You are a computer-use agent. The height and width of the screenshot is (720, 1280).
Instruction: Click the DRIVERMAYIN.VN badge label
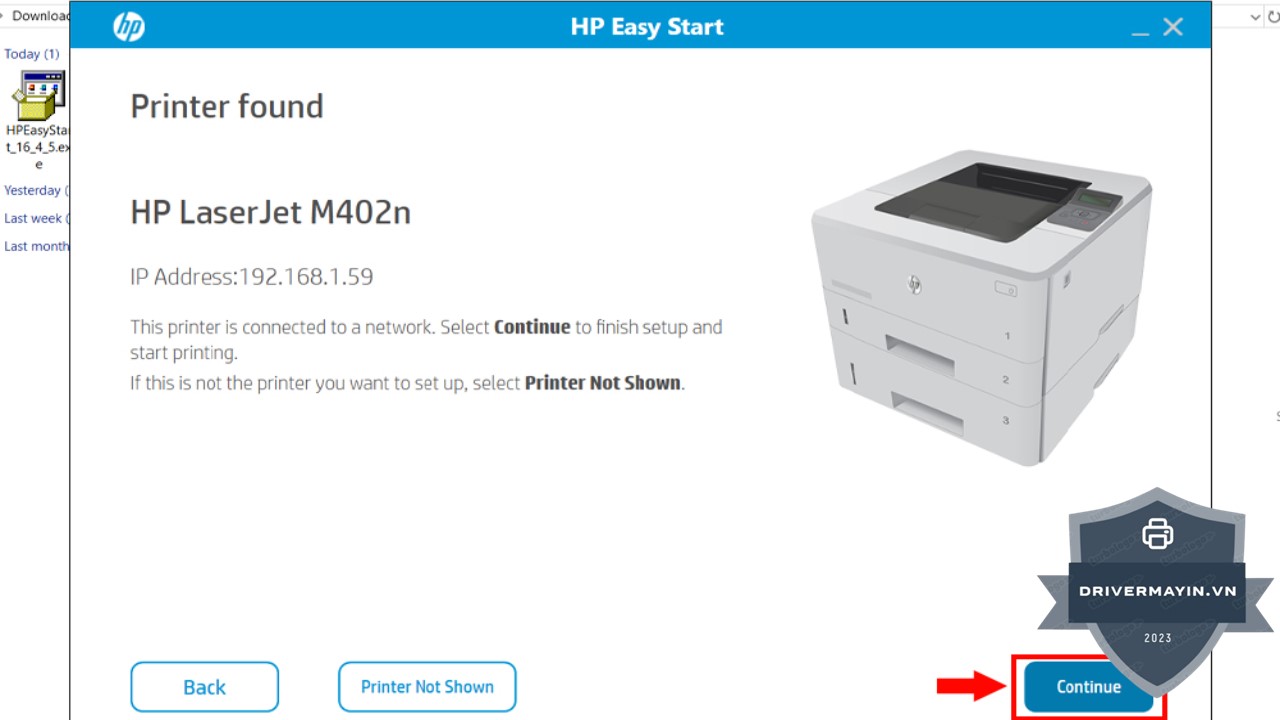1157,590
